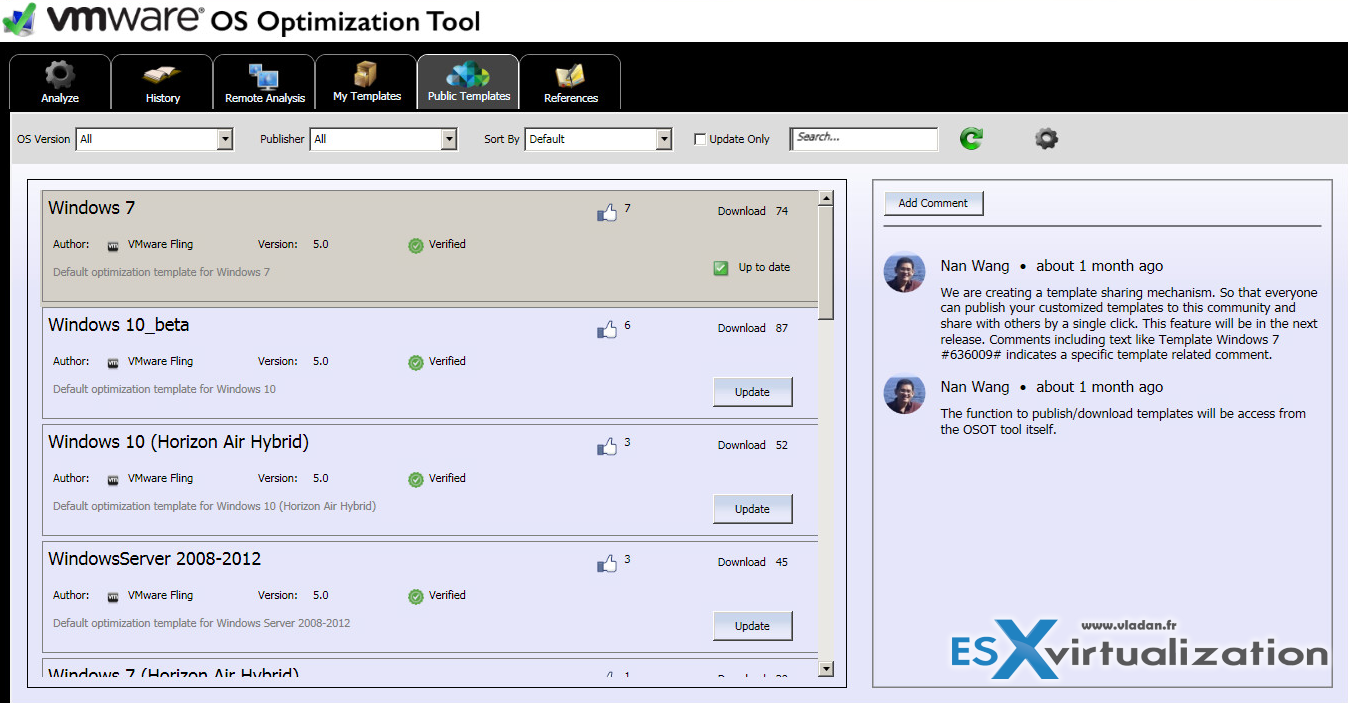Click the History book icon

(x=162, y=75)
